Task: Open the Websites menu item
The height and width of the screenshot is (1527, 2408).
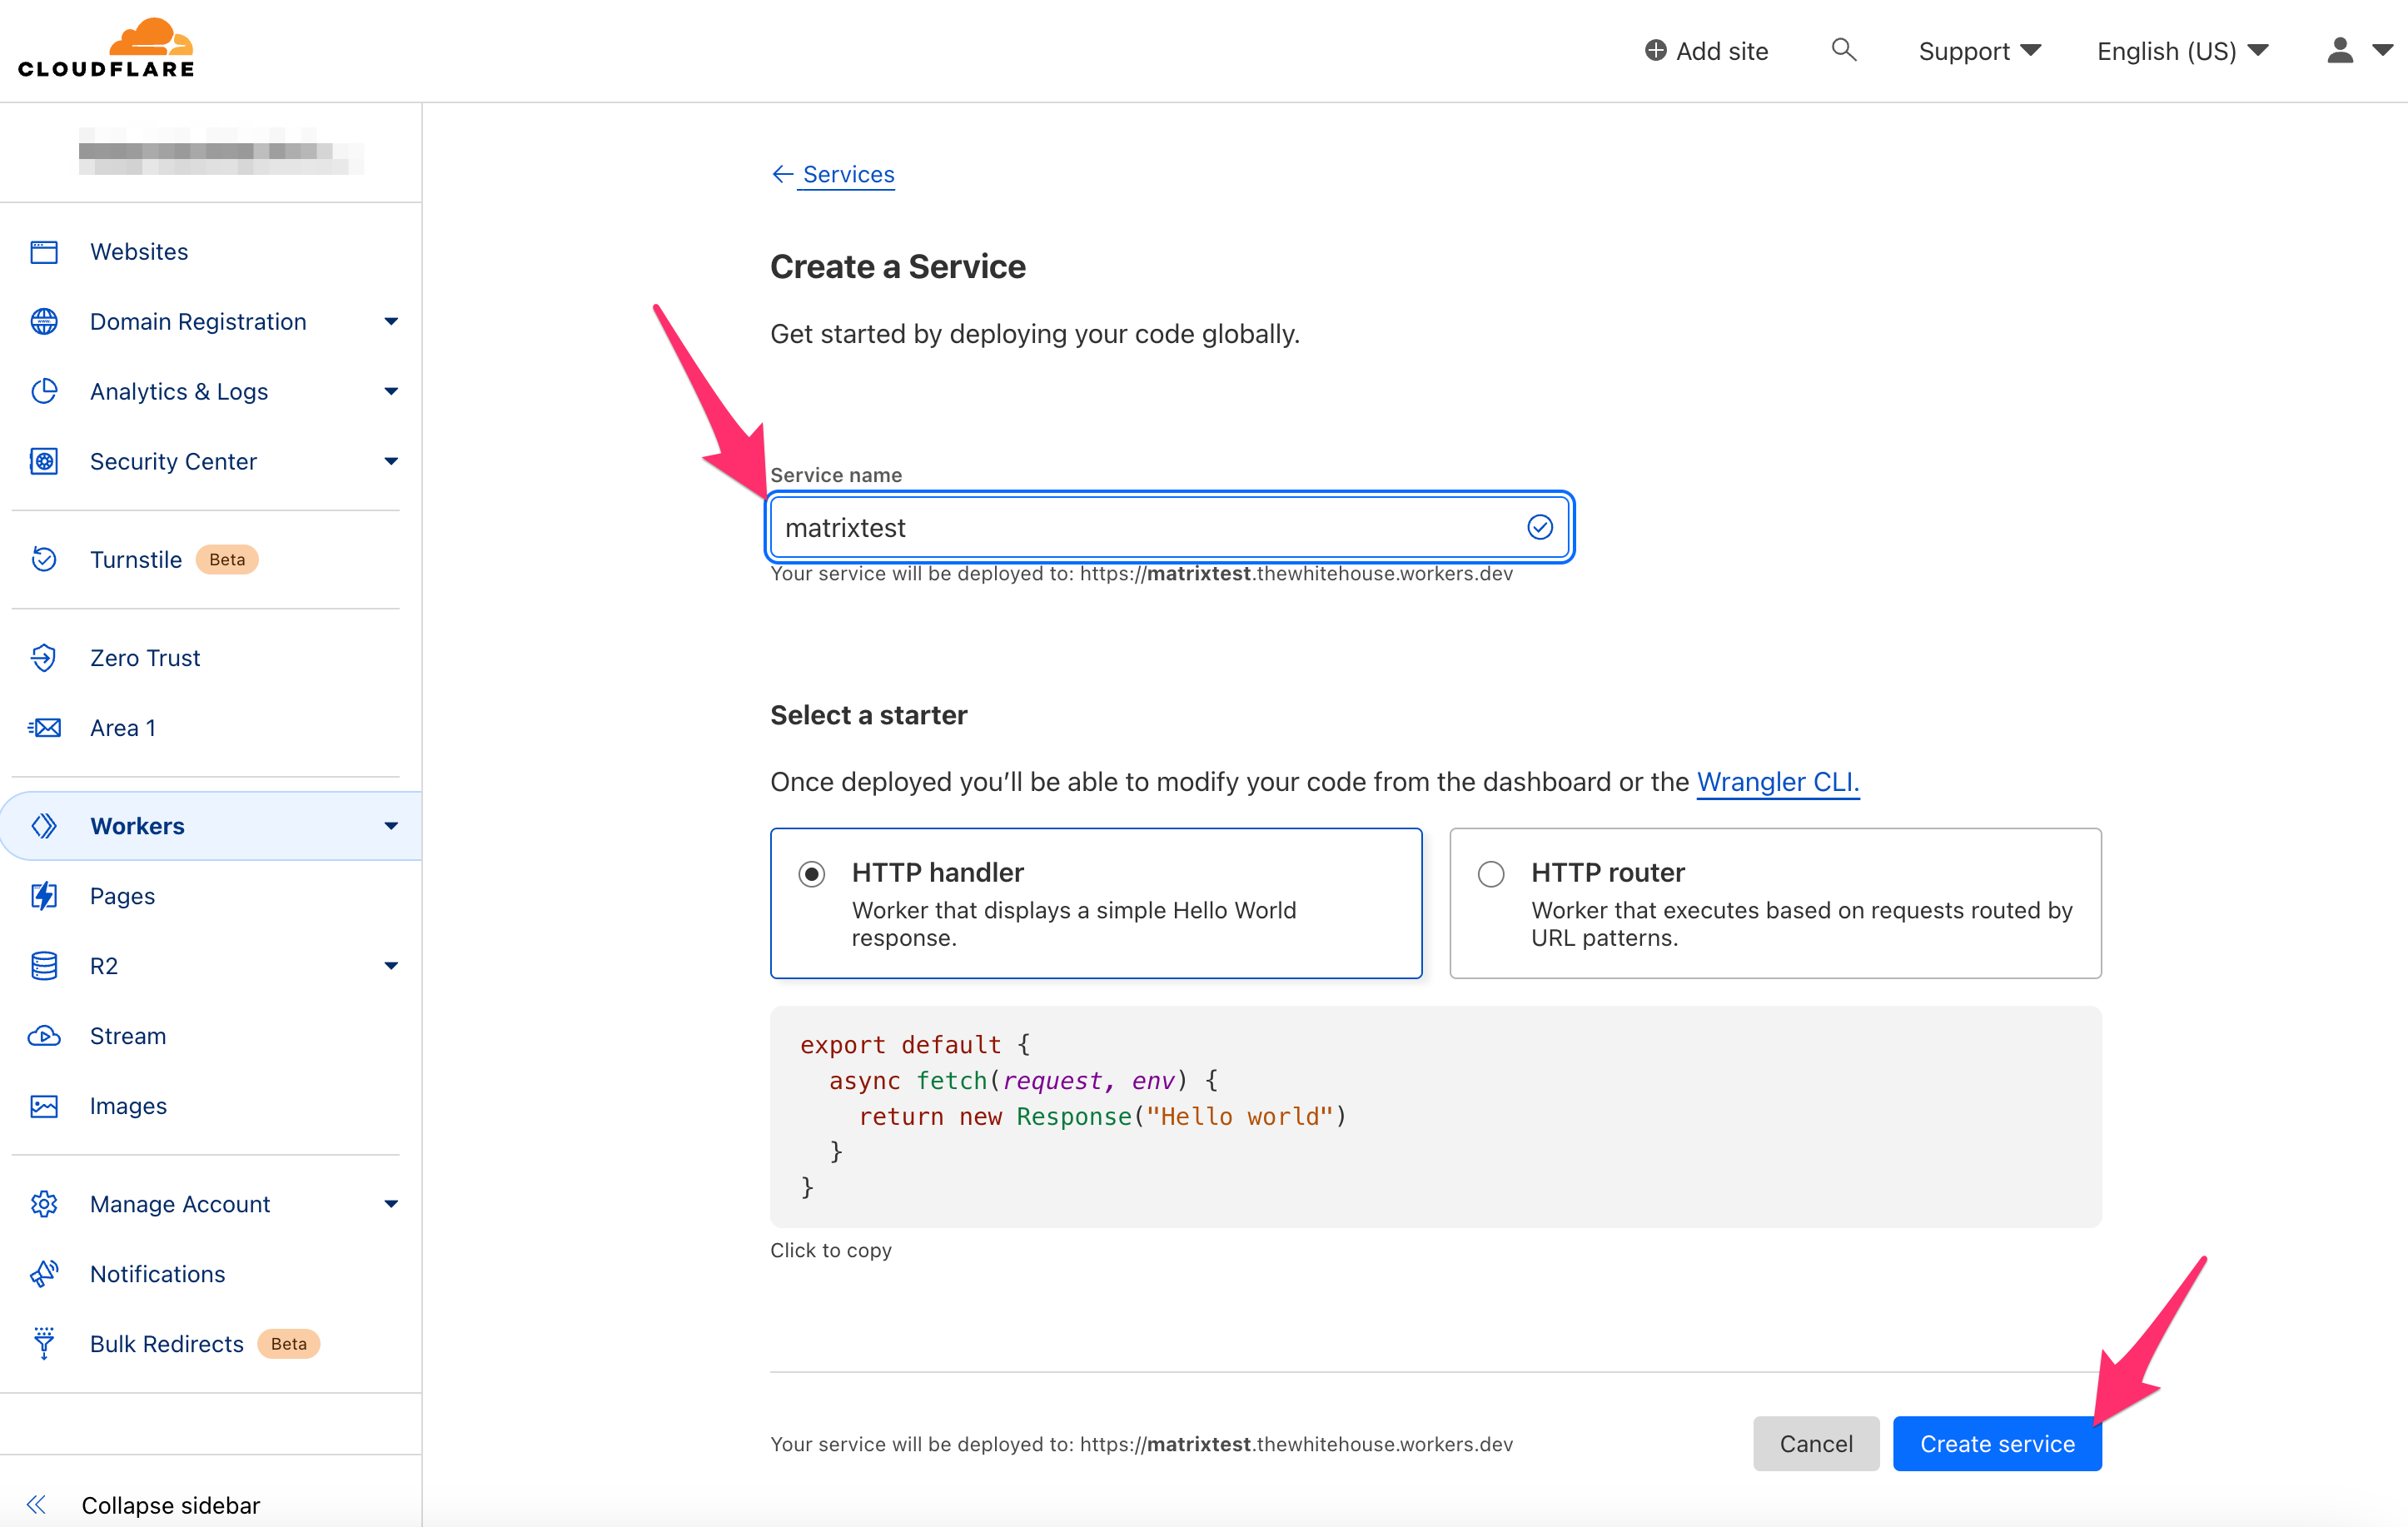Action: [139, 251]
